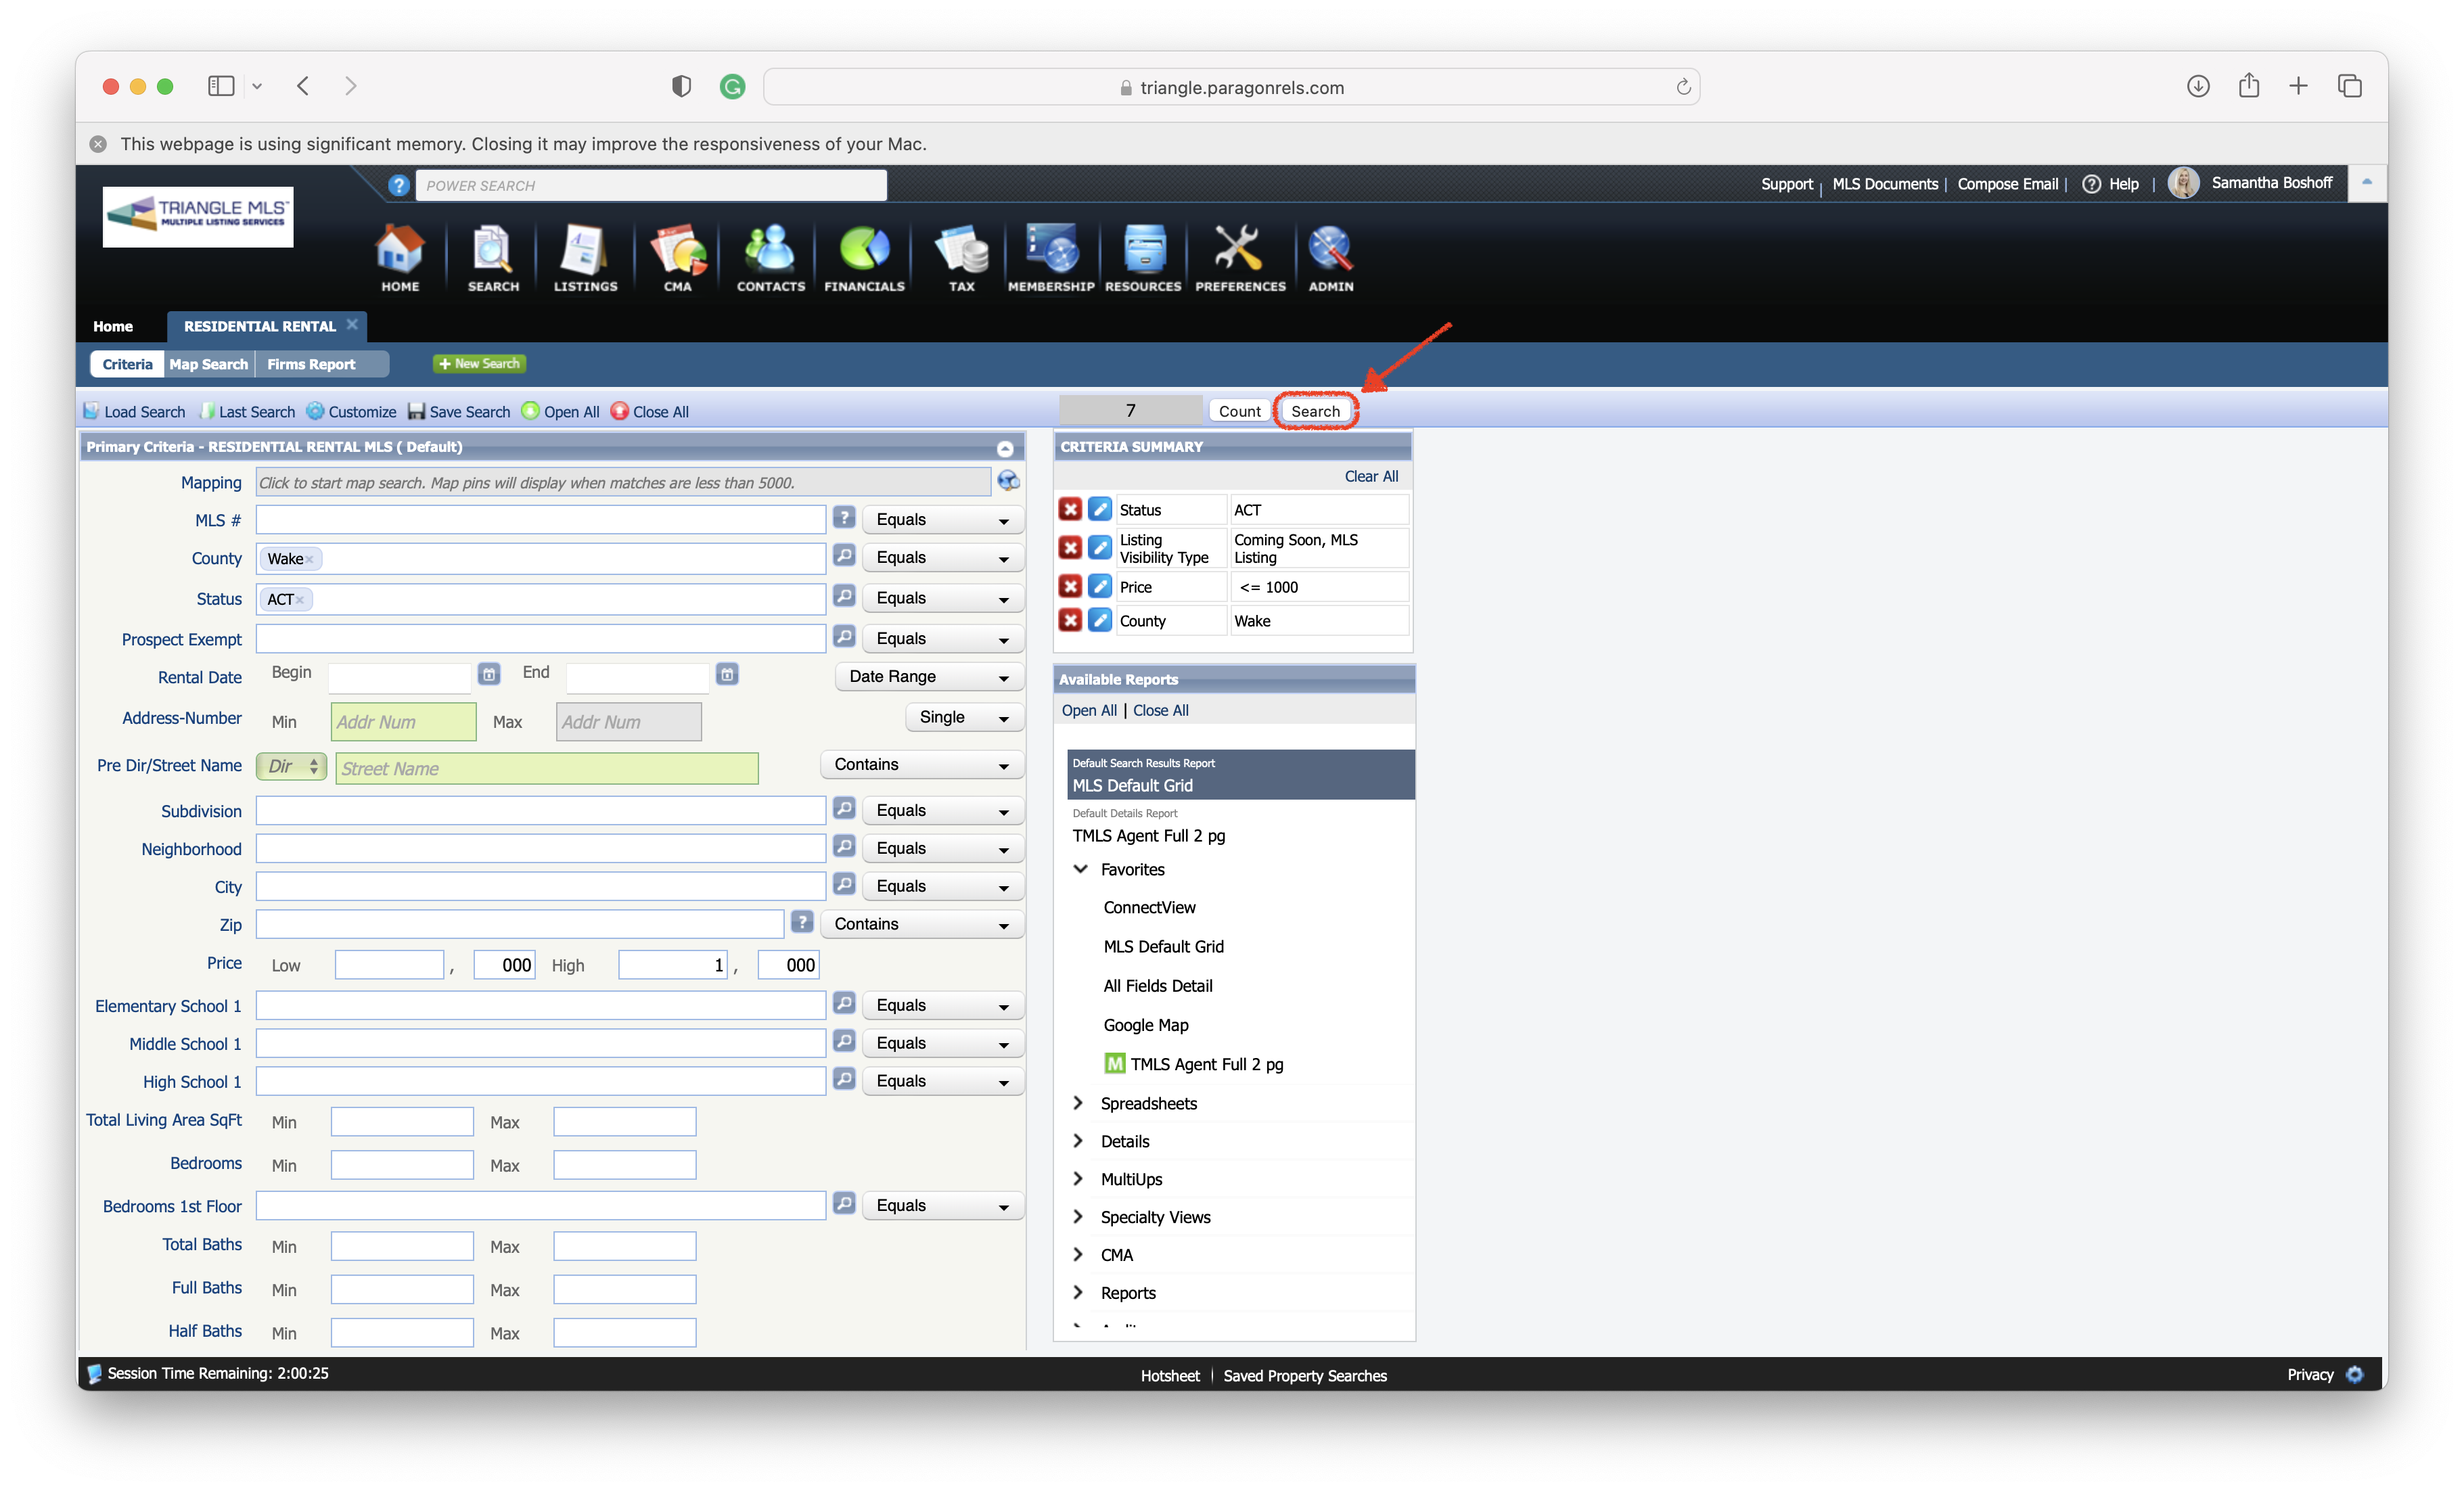Remove the ACT tag from Status
This screenshot has height=1491, width=2464.
click(x=299, y=600)
